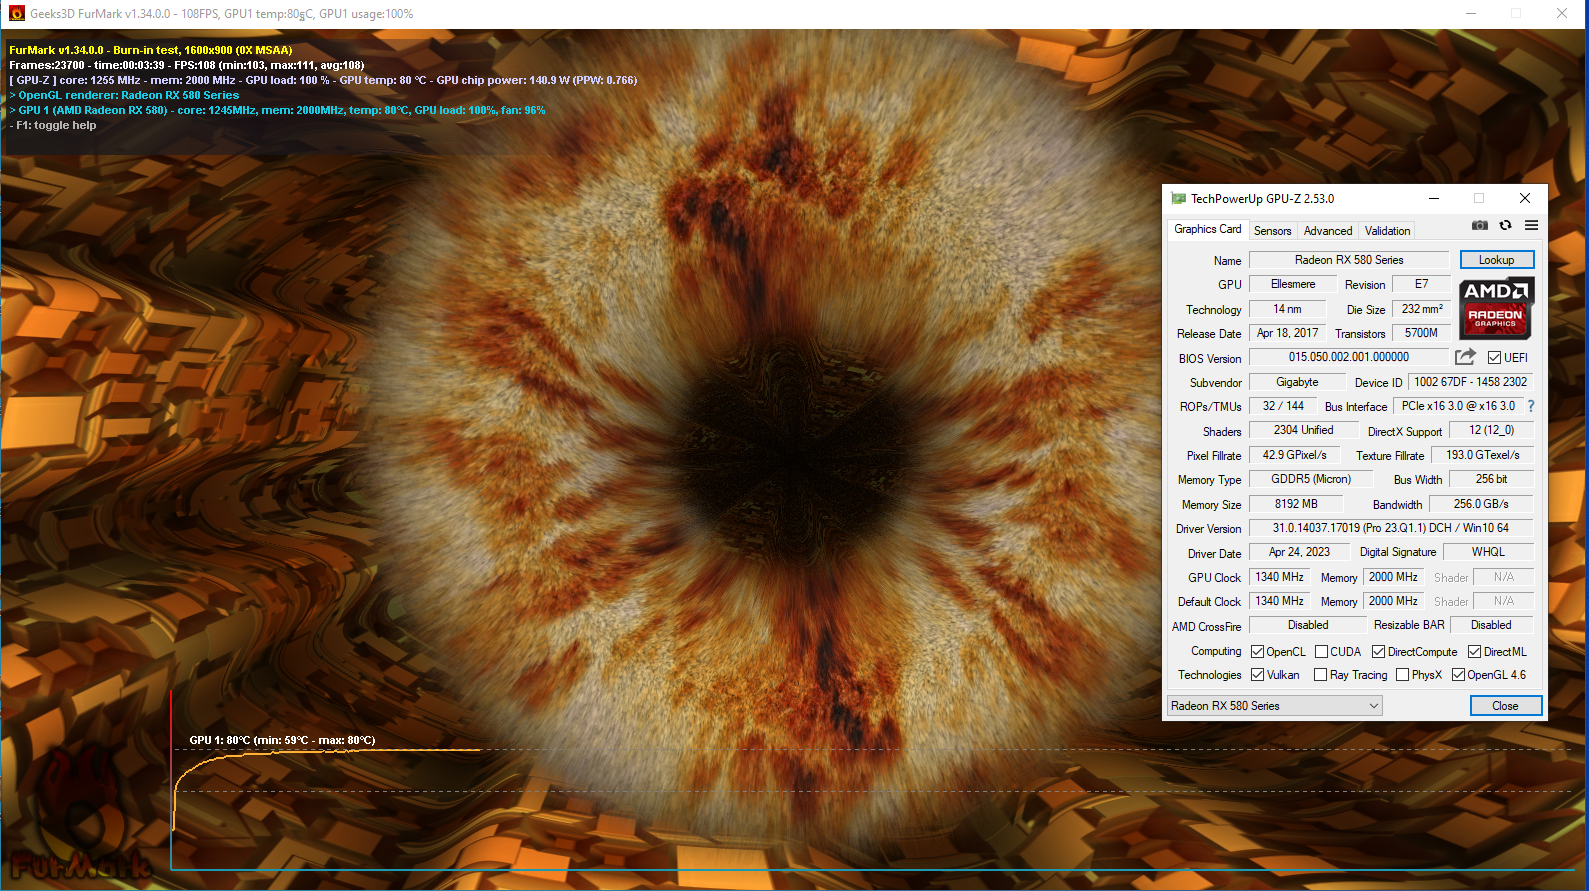
Task: Click the GPU-Z title bar app icon
Action: (x=1178, y=199)
